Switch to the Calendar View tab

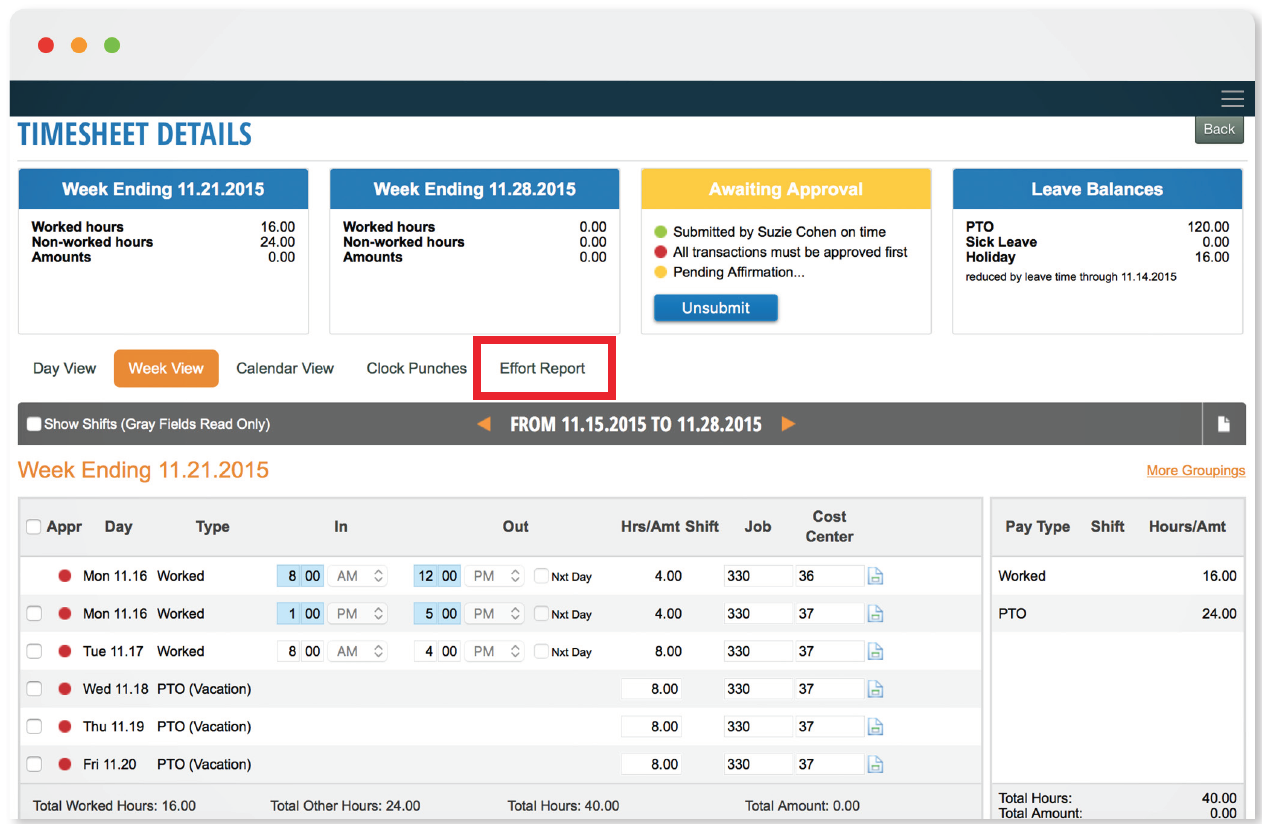285,368
